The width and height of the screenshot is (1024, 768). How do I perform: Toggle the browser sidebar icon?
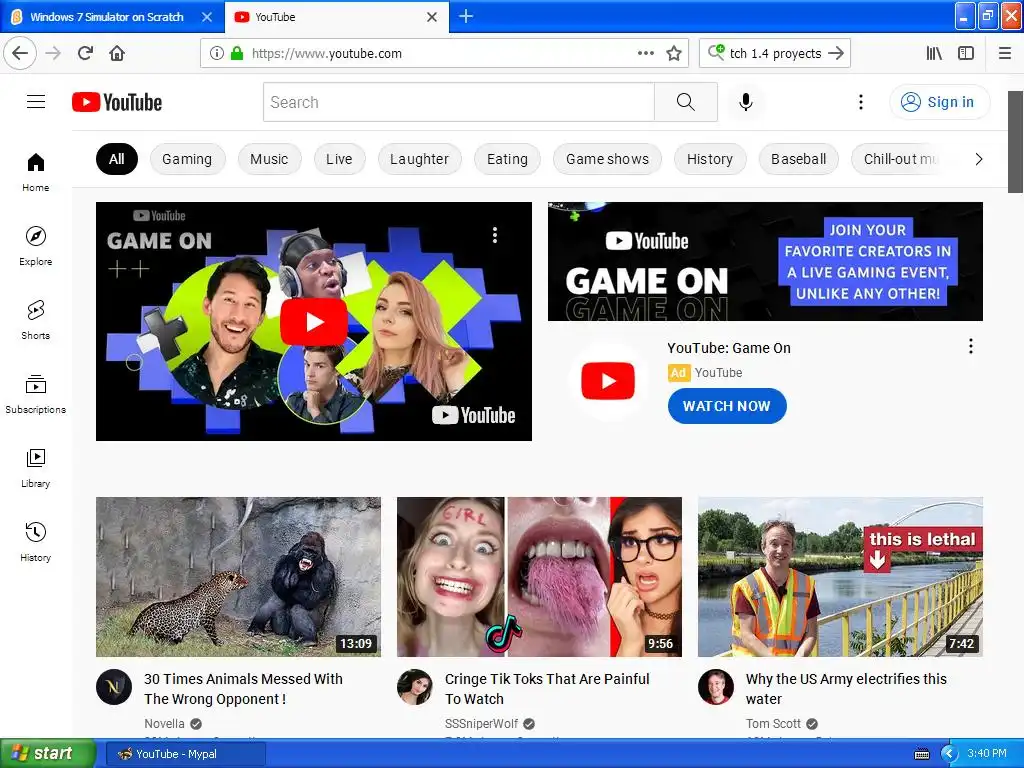click(966, 54)
